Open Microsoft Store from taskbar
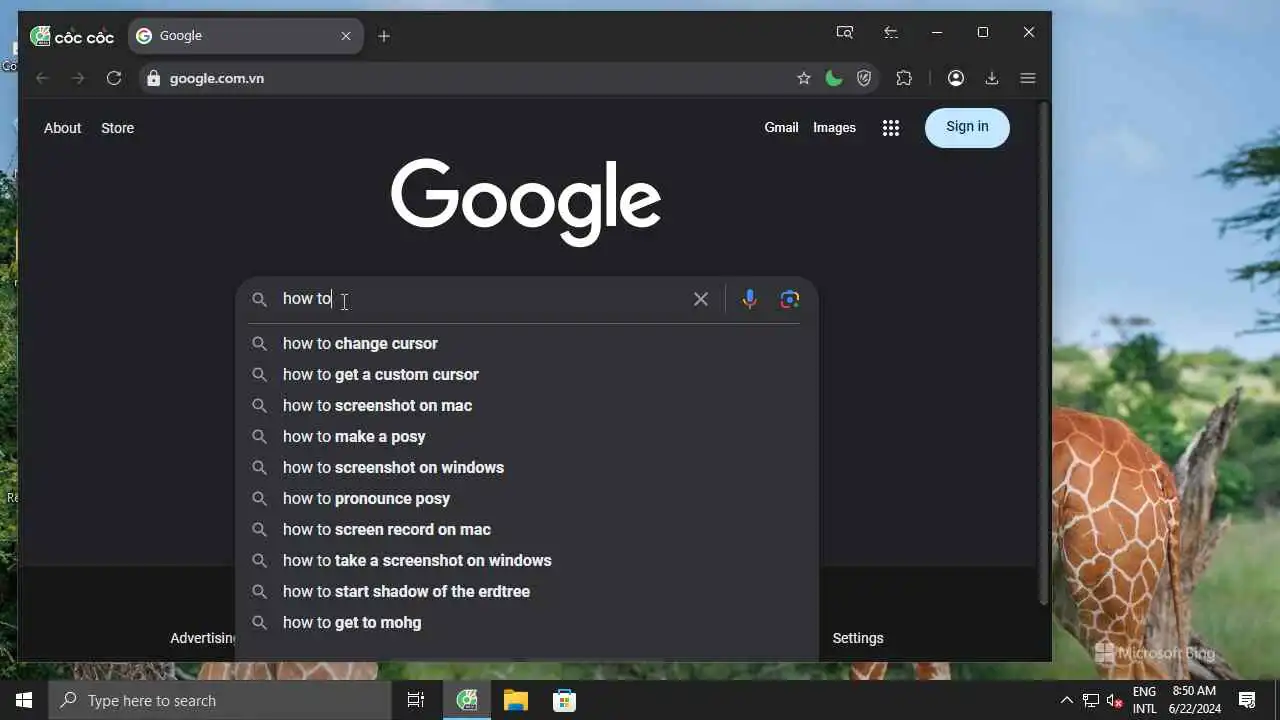The height and width of the screenshot is (720, 1280). (564, 700)
